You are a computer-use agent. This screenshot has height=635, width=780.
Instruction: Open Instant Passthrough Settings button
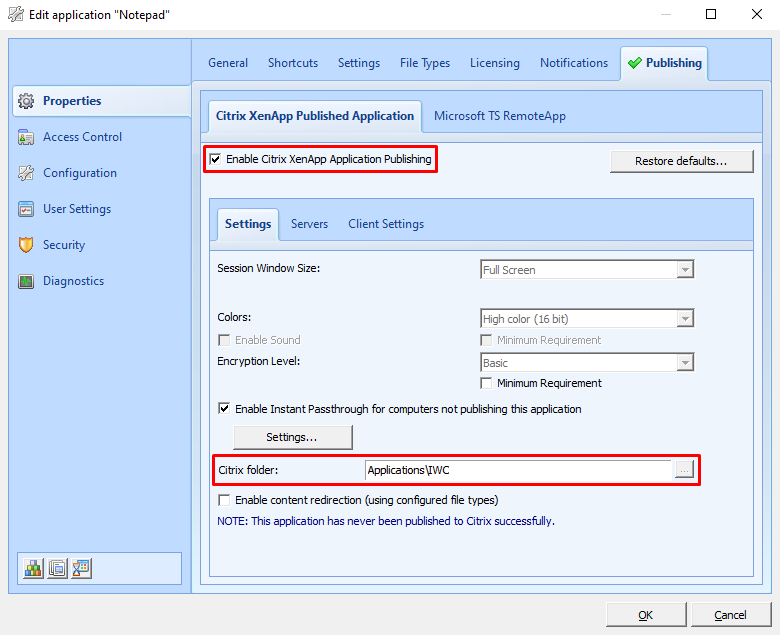coord(293,437)
